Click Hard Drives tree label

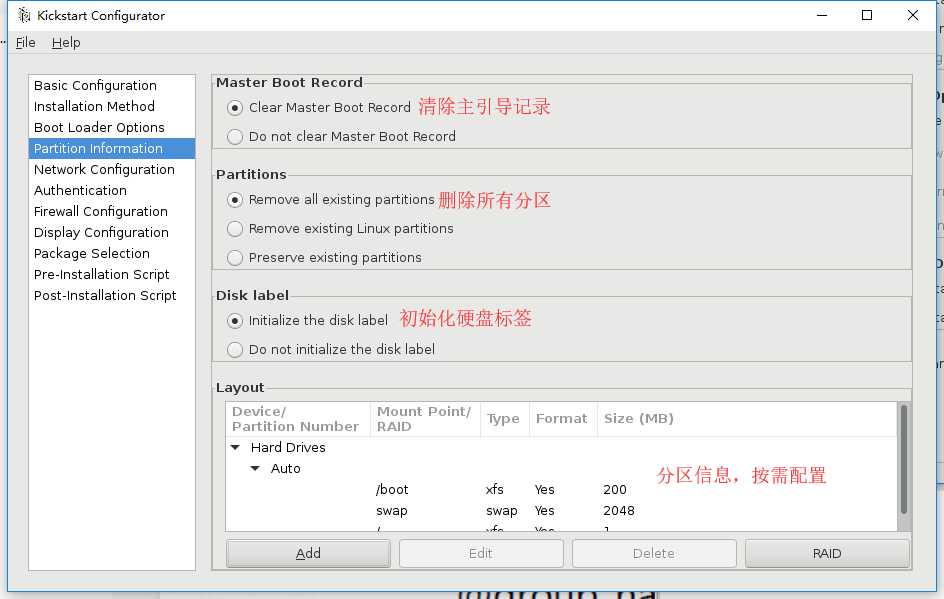click(288, 448)
